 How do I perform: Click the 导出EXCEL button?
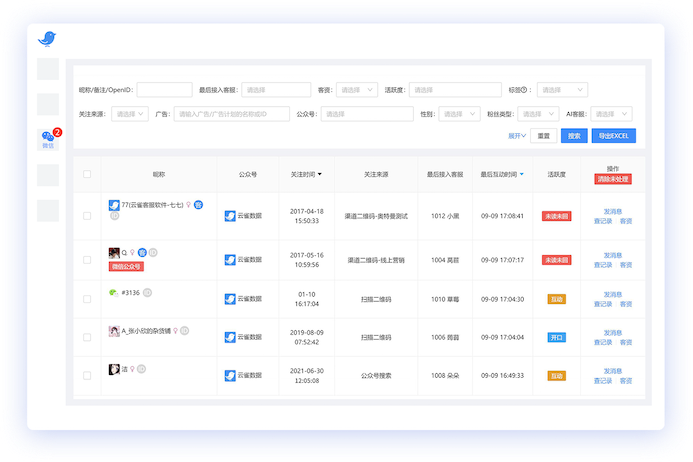click(613, 135)
